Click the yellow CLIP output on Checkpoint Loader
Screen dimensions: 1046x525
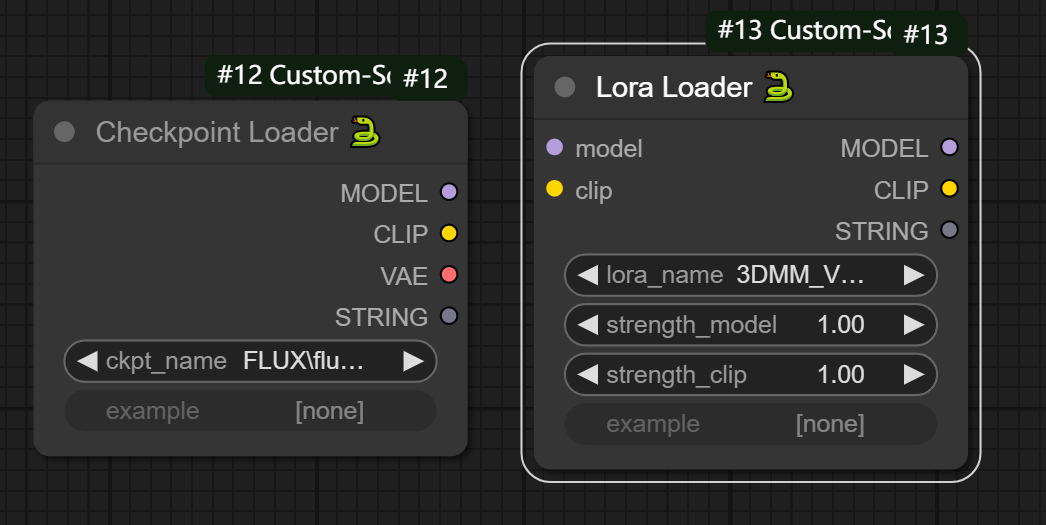pyautogui.click(x=449, y=234)
